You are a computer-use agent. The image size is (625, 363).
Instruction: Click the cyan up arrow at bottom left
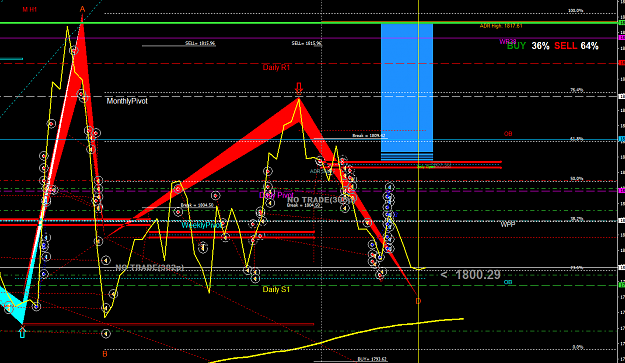22,332
